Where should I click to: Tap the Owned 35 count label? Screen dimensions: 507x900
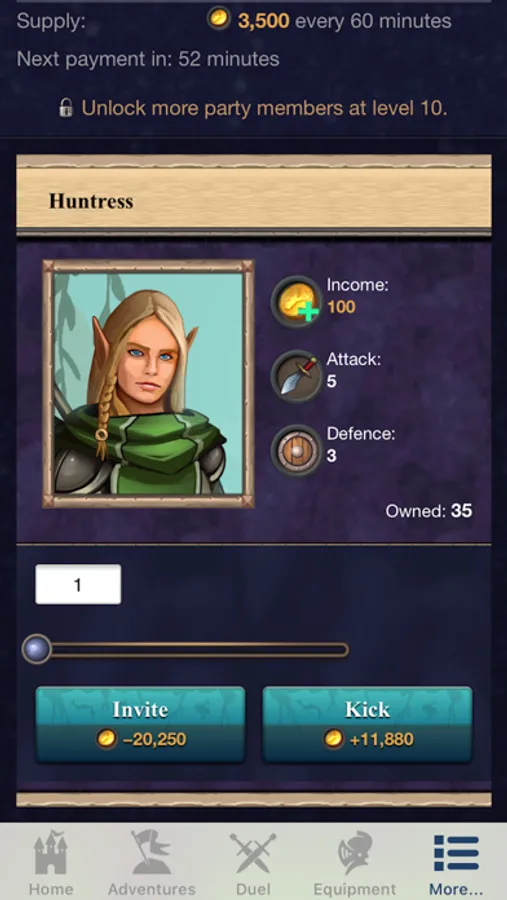point(428,511)
